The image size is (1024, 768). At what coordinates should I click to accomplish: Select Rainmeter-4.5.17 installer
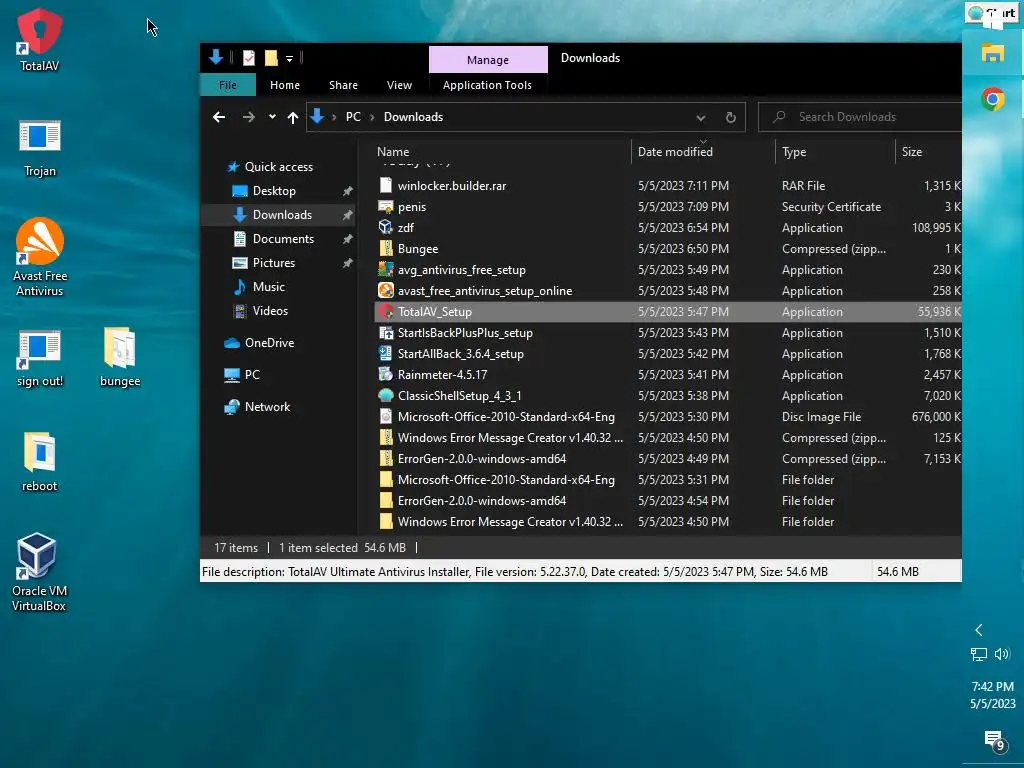click(x=667, y=375)
